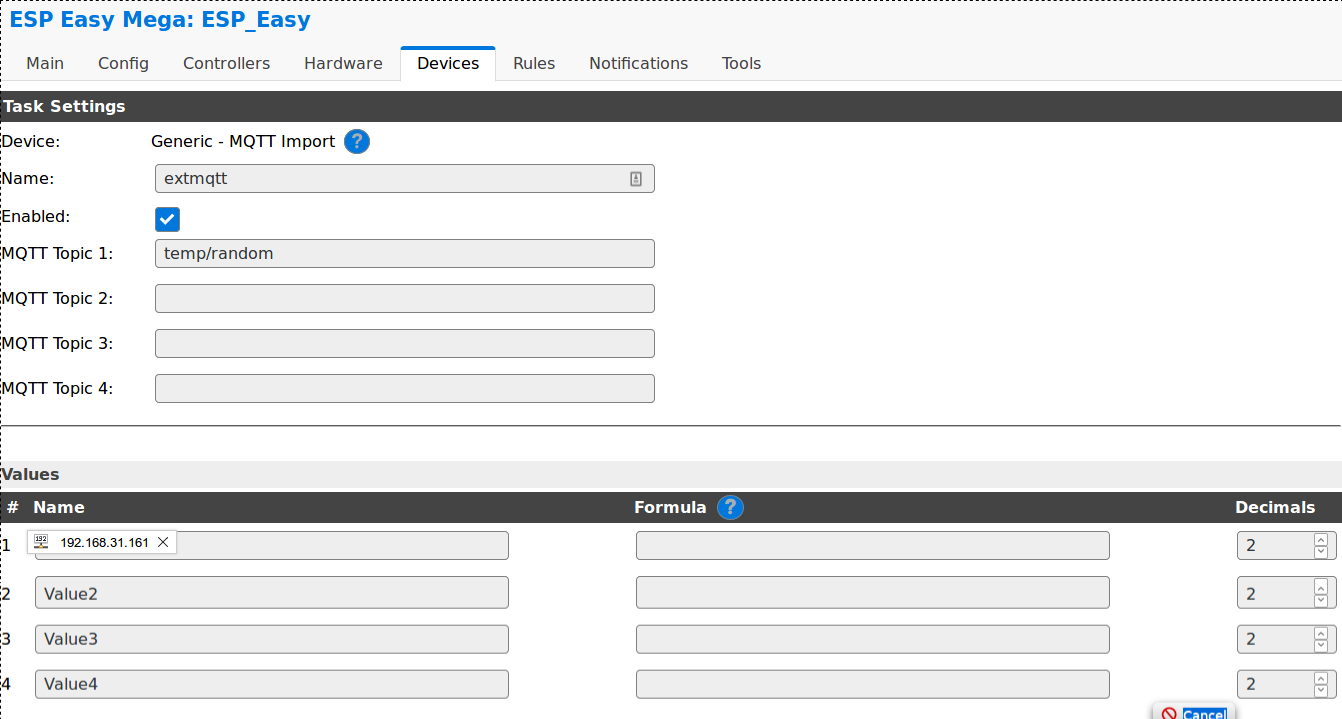This screenshot has height=719, width=1342.
Task: Click the Task Settings header text
Action: pyautogui.click(x=64, y=106)
